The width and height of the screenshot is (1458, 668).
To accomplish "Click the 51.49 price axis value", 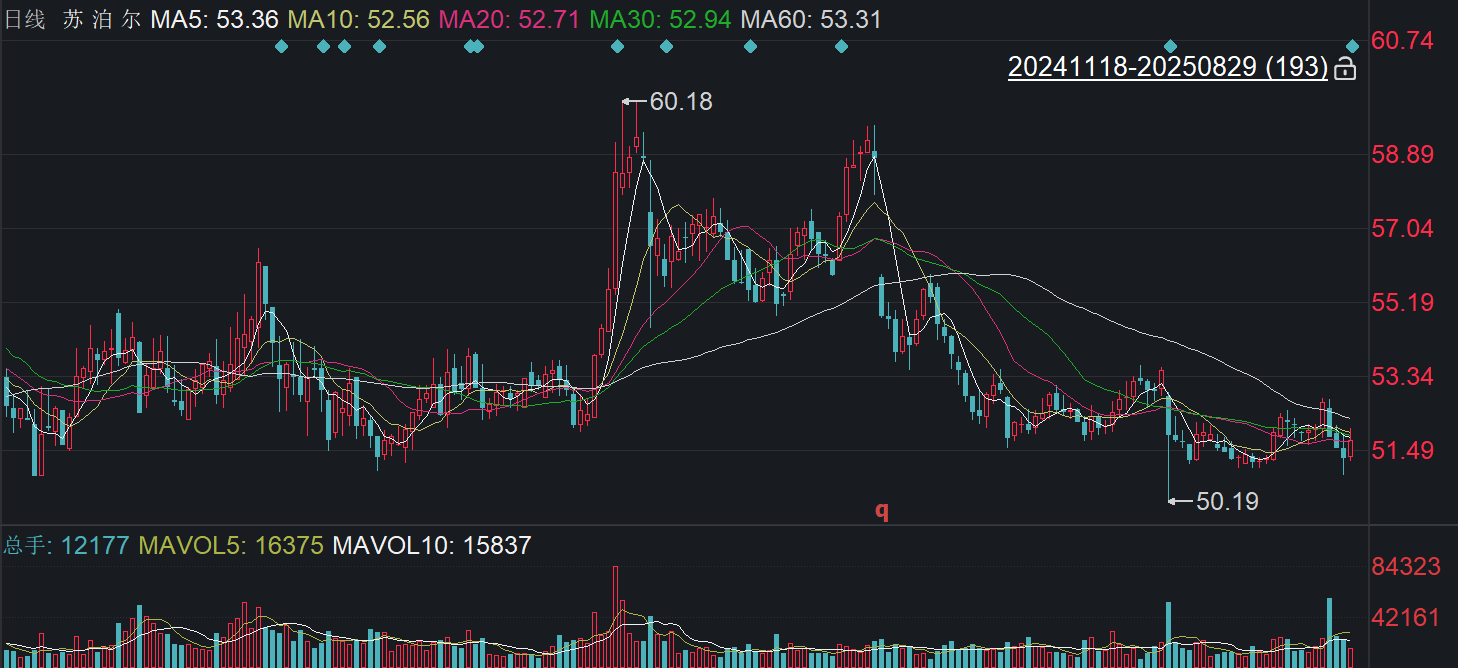I will coord(1403,451).
